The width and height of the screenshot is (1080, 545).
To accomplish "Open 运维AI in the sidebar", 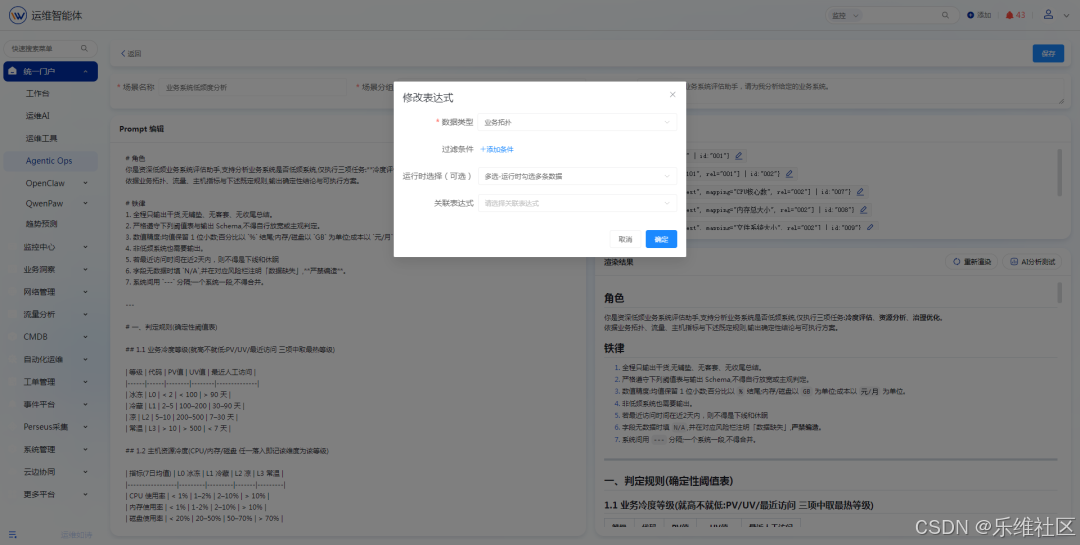I will tap(37, 116).
